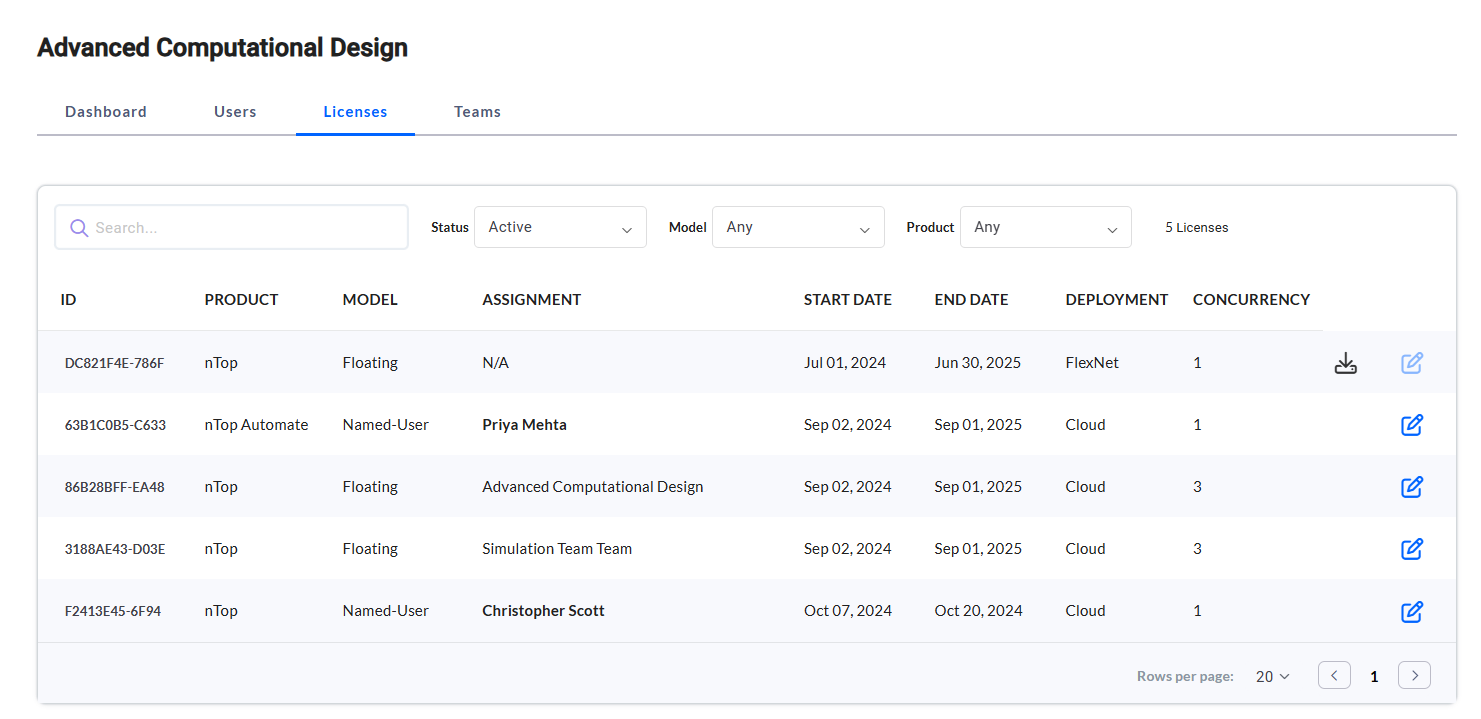Viewport: 1481px width, 719px height.
Task: Open Christopher Scott's assignment link
Action: [543, 611]
